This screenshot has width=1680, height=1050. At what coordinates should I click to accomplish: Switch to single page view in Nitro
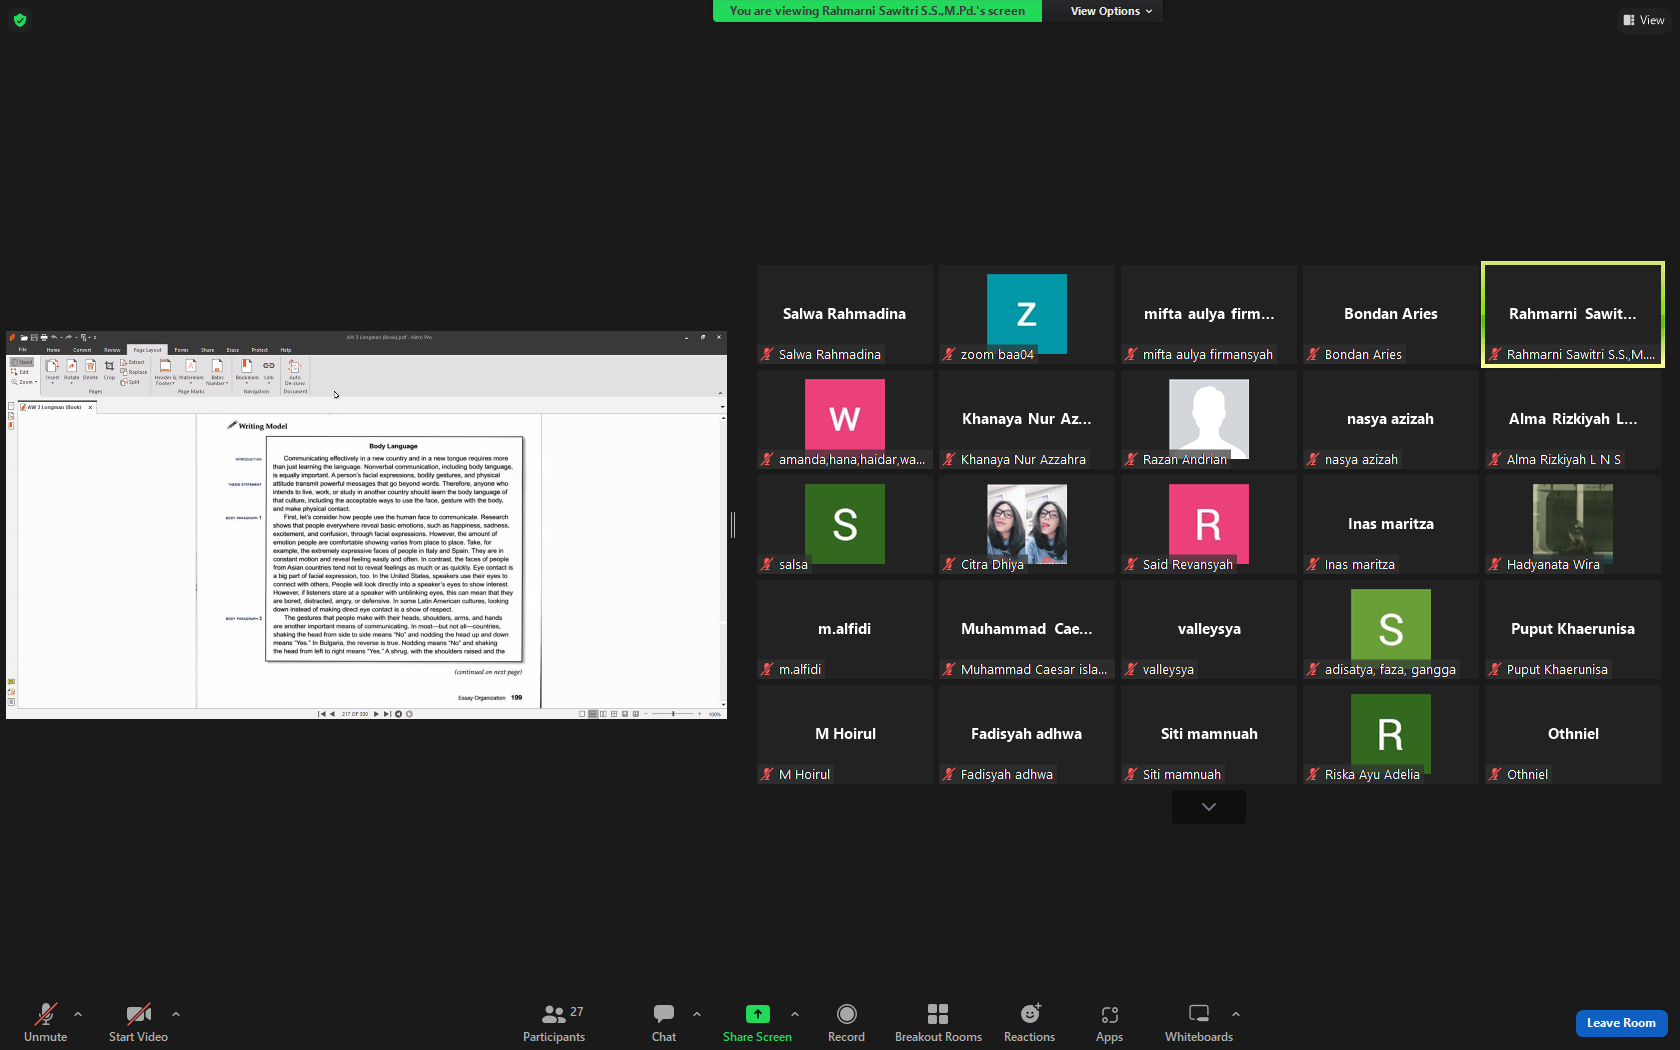[582, 714]
